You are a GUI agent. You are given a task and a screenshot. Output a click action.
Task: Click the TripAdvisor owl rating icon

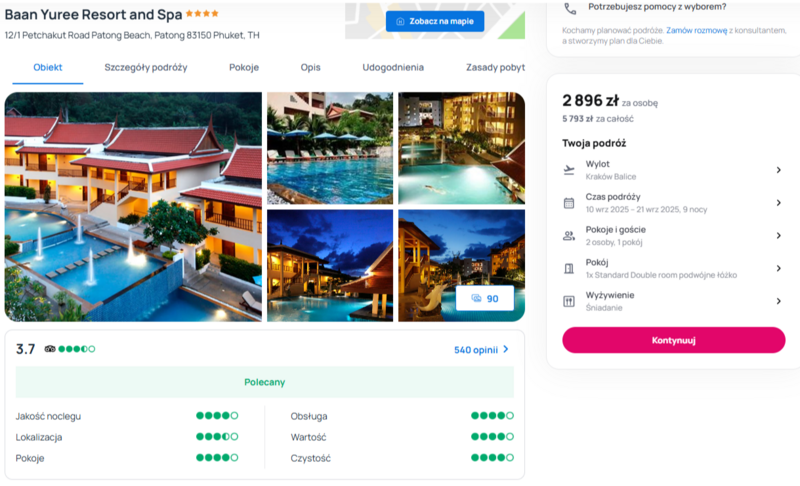click(49, 349)
